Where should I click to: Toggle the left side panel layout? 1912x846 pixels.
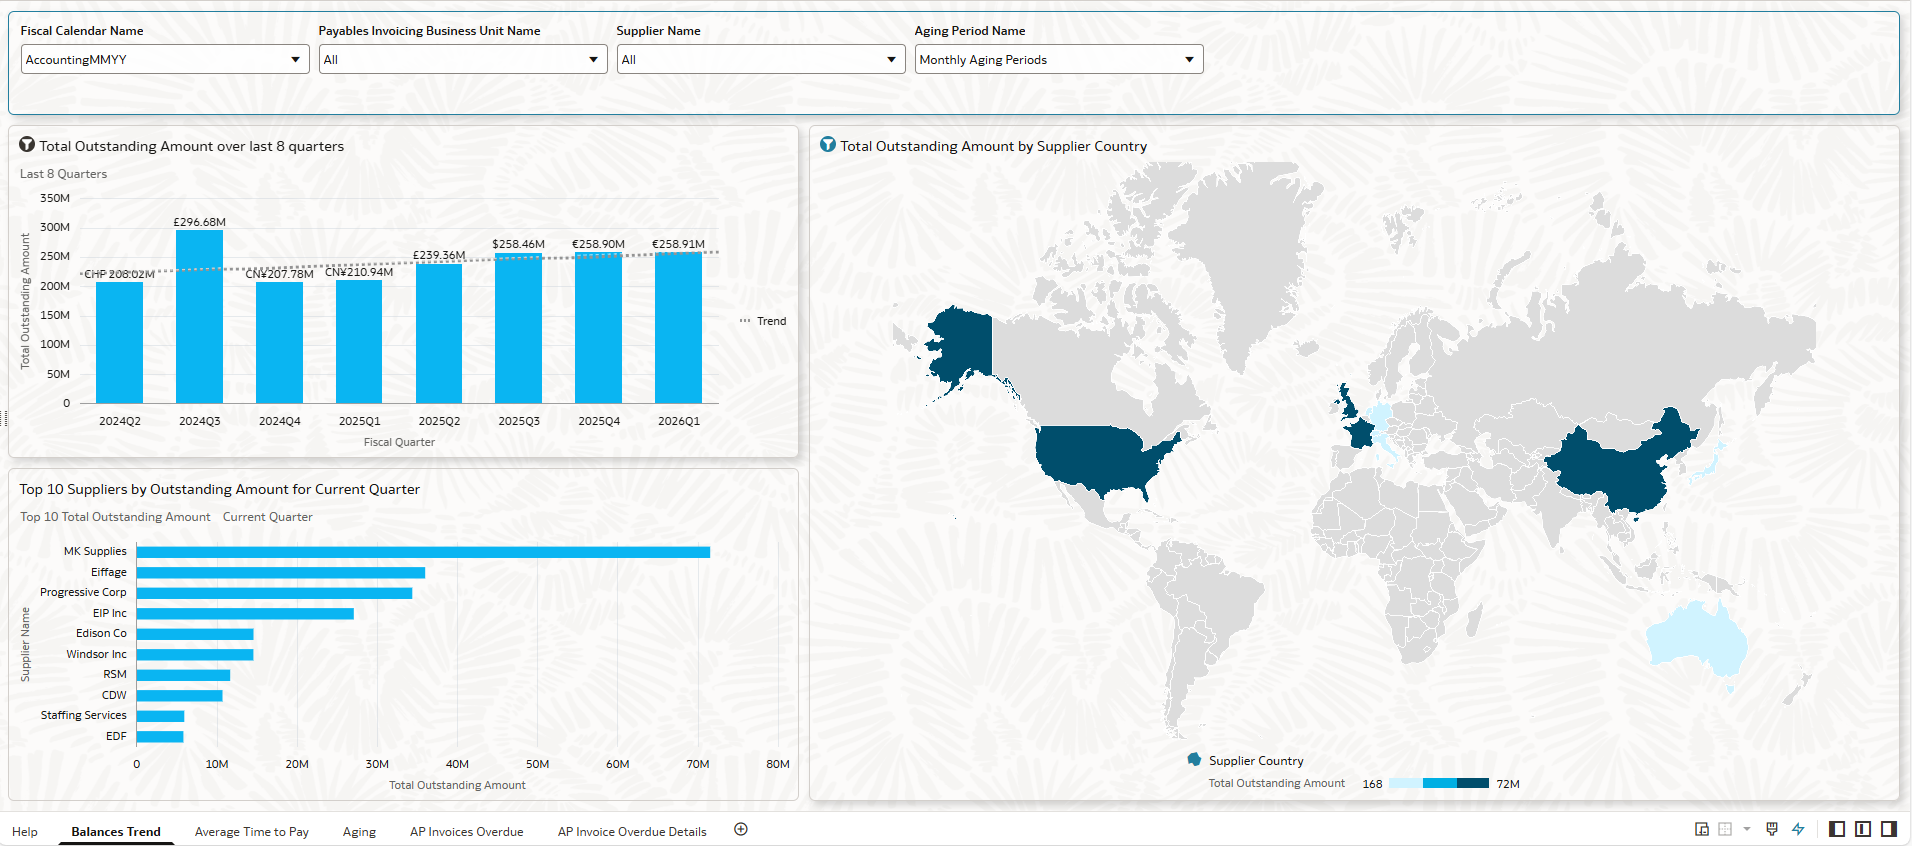1837,829
